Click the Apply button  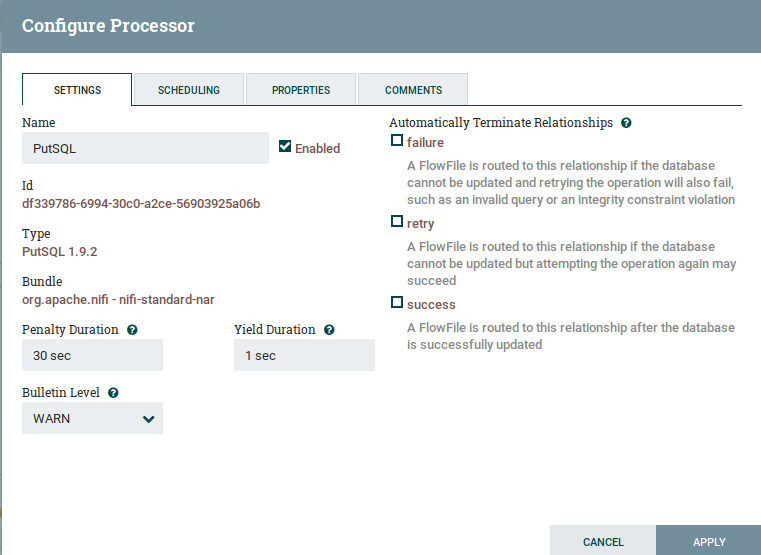pyautogui.click(x=709, y=541)
